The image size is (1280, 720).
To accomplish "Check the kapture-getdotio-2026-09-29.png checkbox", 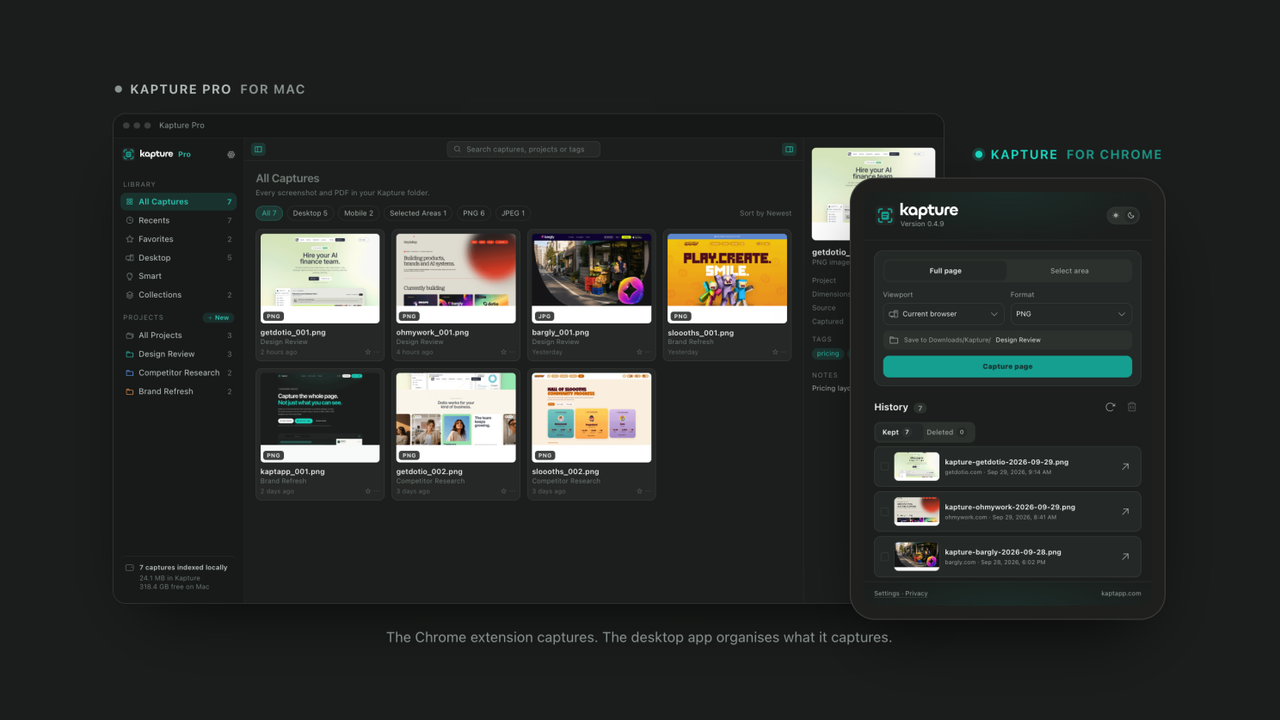I will click(x=884, y=467).
